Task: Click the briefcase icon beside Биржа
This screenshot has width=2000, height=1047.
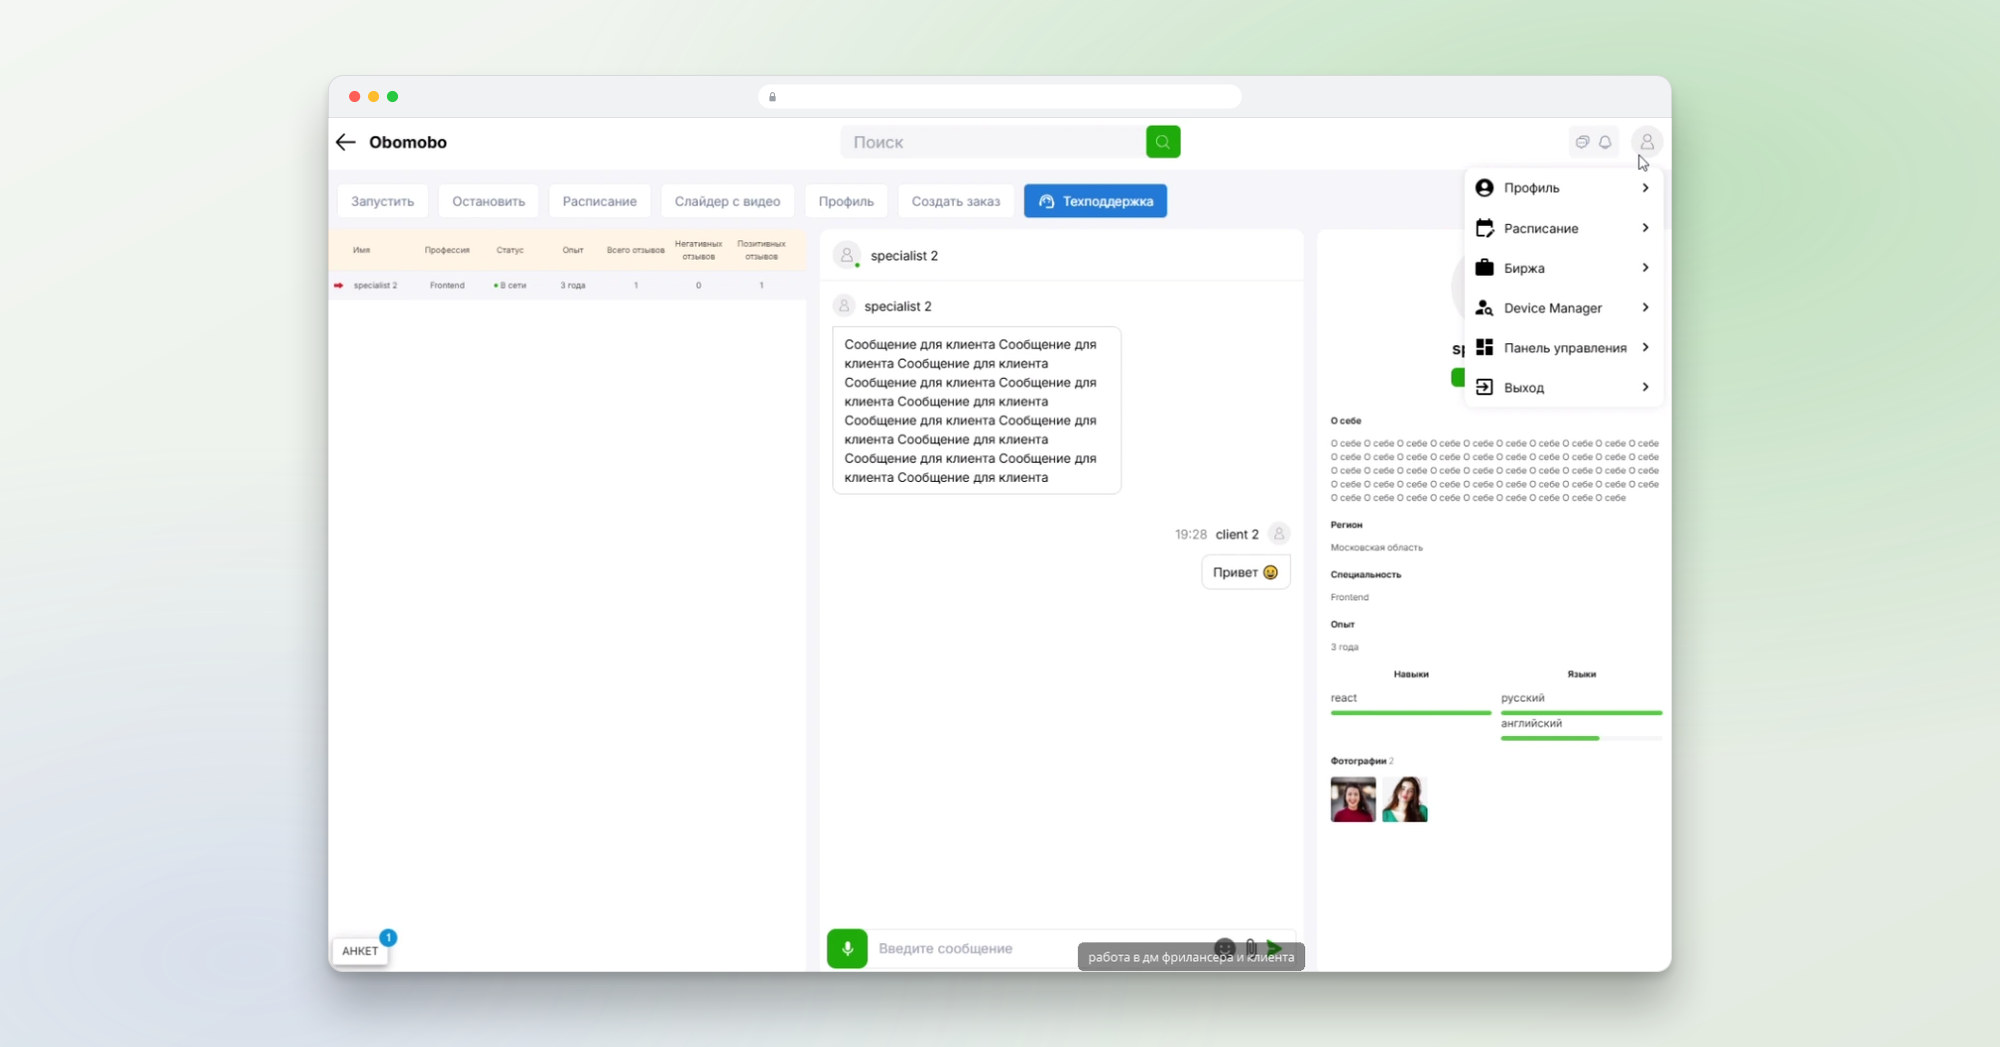Action: pyautogui.click(x=1484, y=268)
